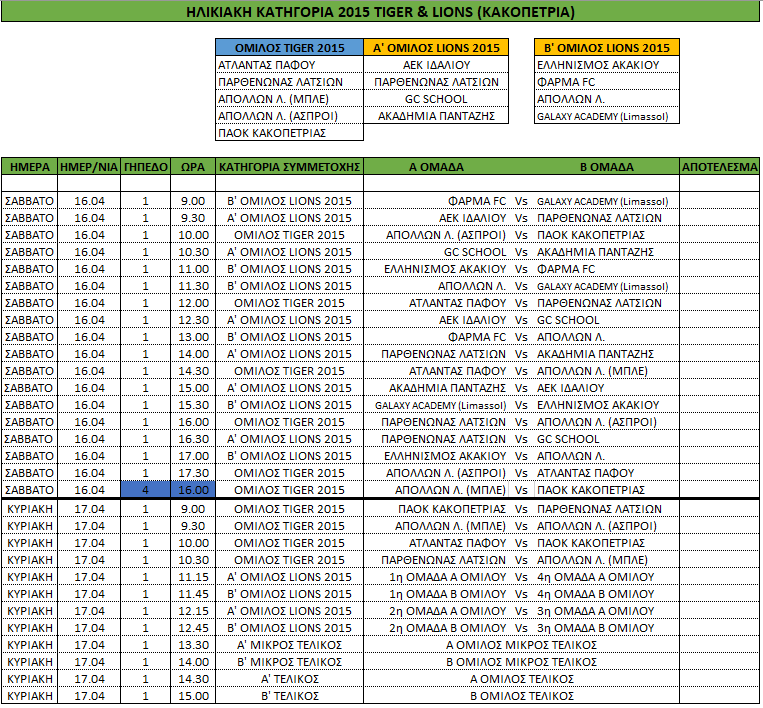The image size is (763, 708).
Task: Click 'ΠΑΡΘΕΝΩΝΑΣ ΛΑΤΣΙΩΝ' in the Sunday 9.00 match
Action: (599, 509)
